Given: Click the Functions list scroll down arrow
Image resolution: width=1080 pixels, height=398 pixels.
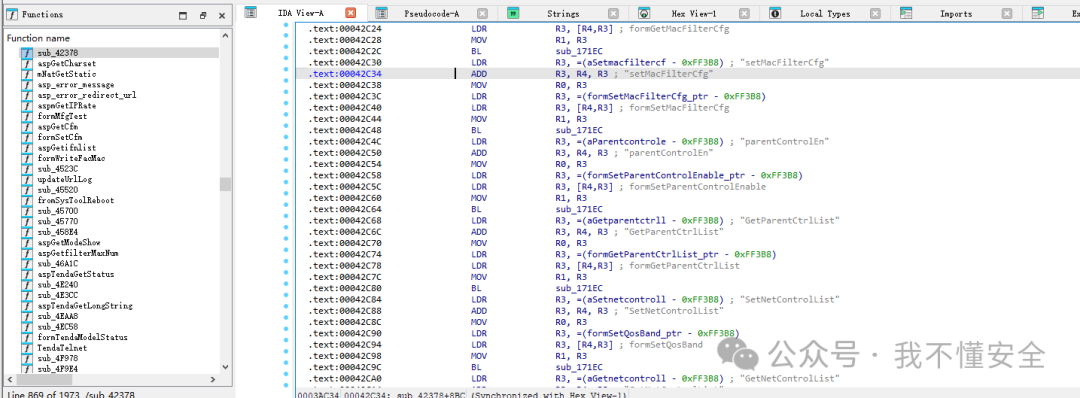Looking at the screenshot, I should (225, 367).
